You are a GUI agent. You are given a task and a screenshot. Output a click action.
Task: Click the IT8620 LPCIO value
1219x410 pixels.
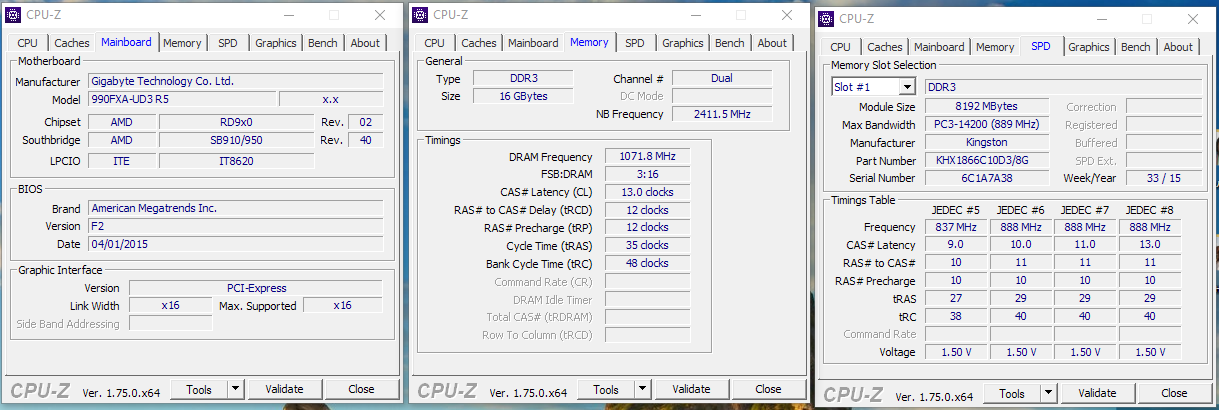235,160
